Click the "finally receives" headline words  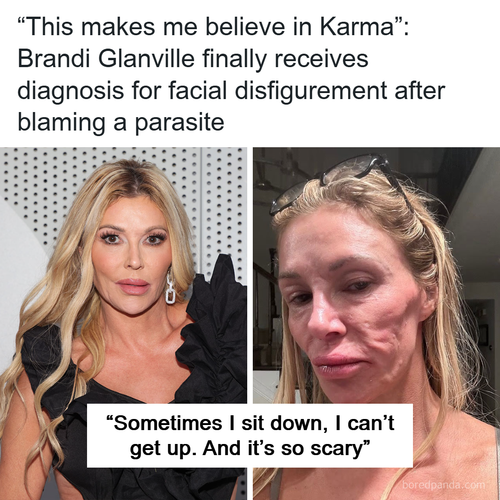pos(285,59)
